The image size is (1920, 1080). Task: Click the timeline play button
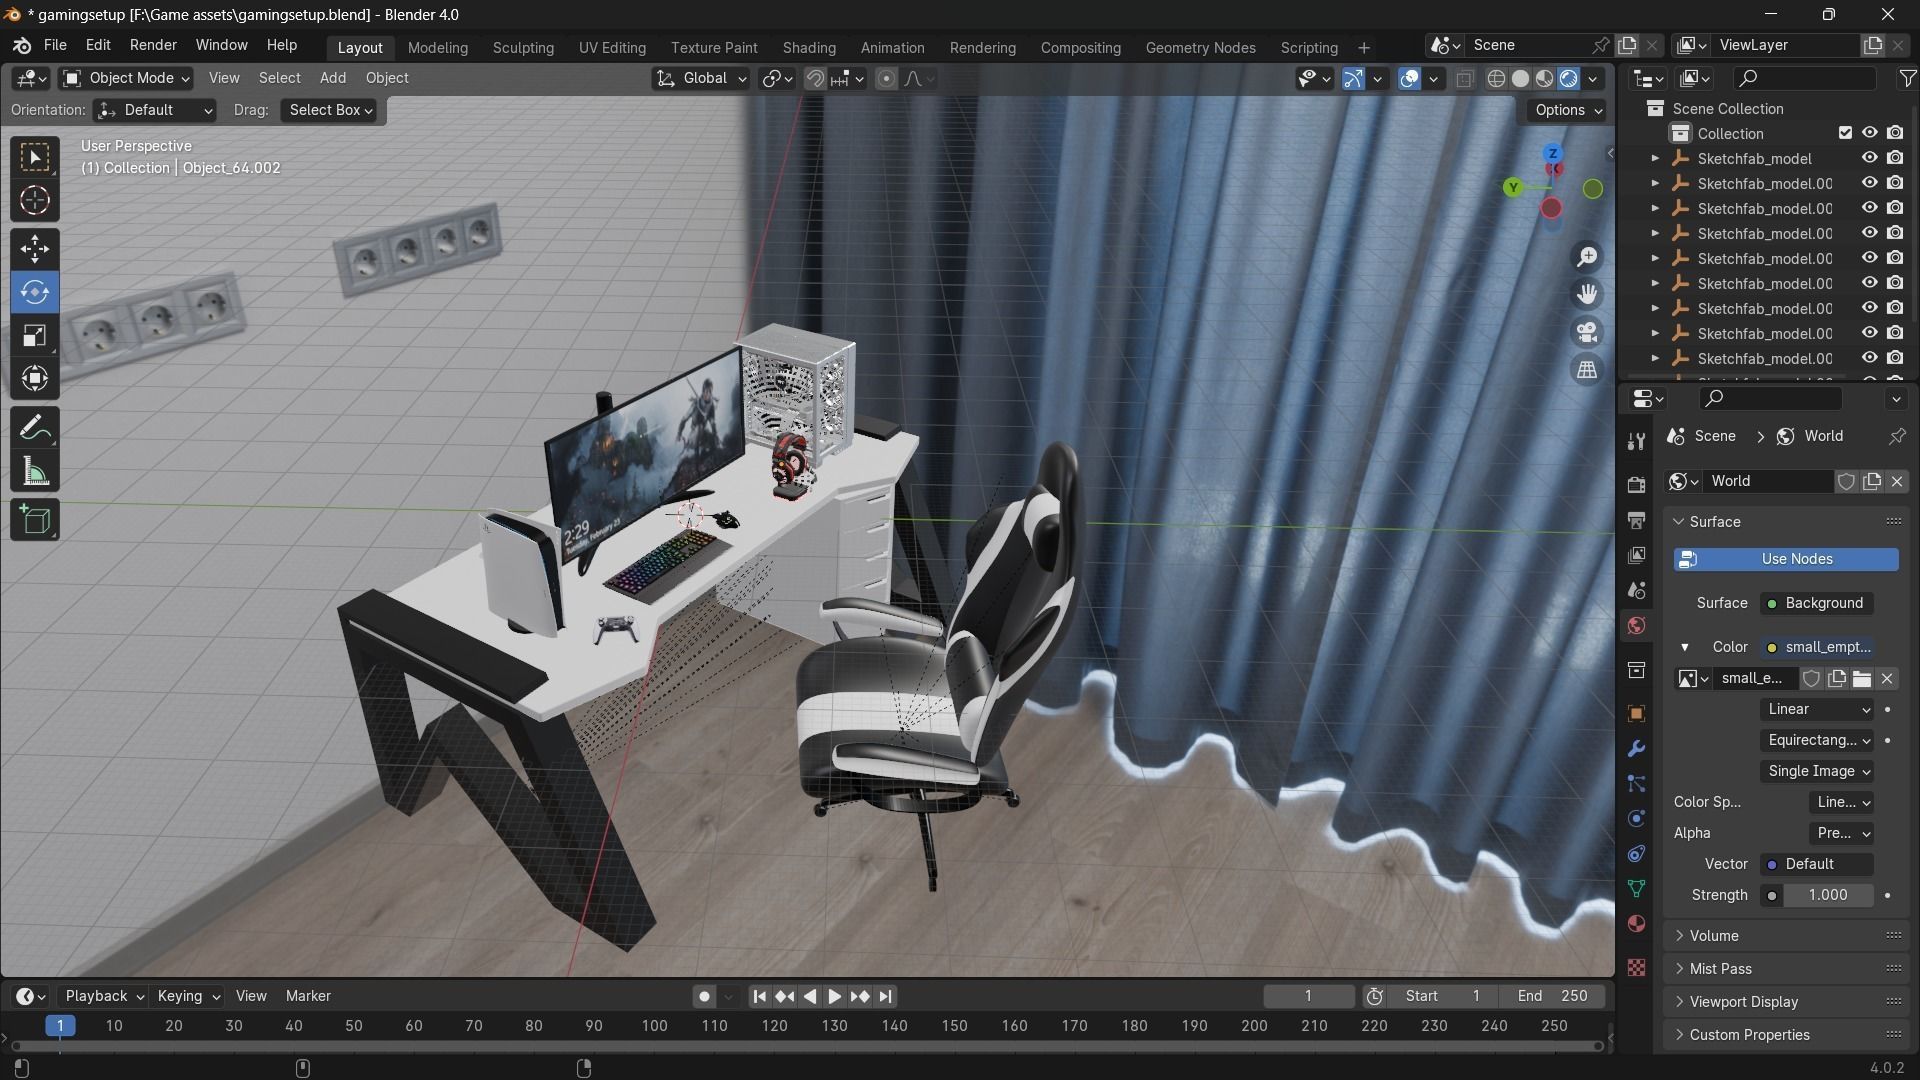point(834,996)
